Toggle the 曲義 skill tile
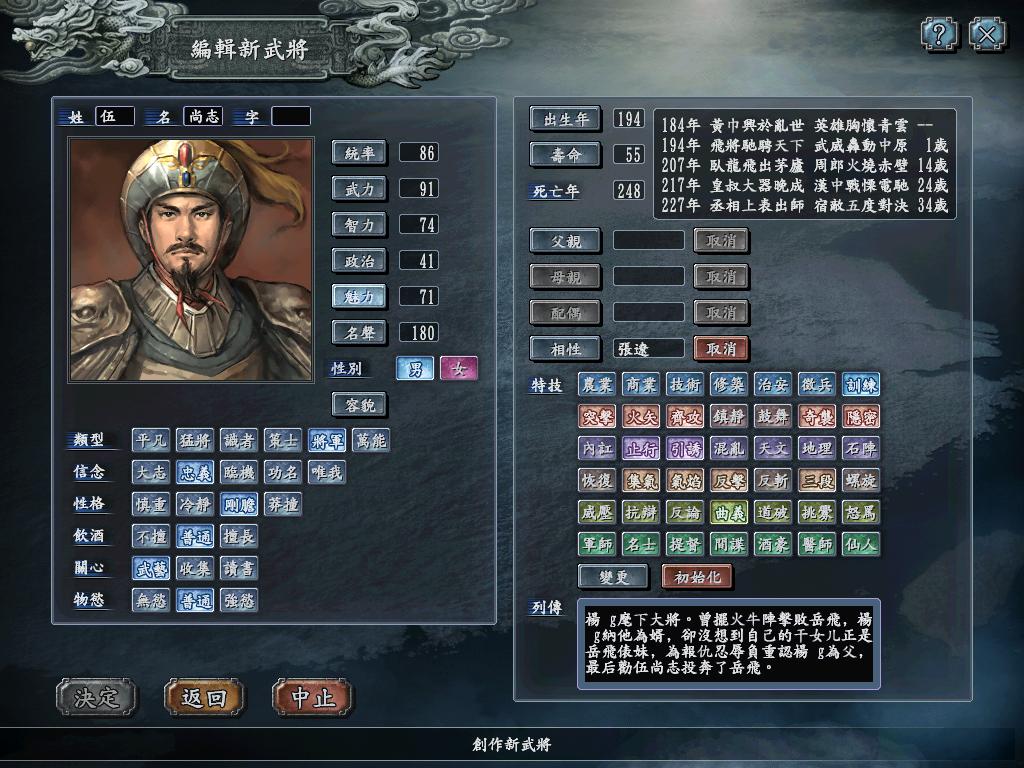1024x768 pixels. coord(729,513)
